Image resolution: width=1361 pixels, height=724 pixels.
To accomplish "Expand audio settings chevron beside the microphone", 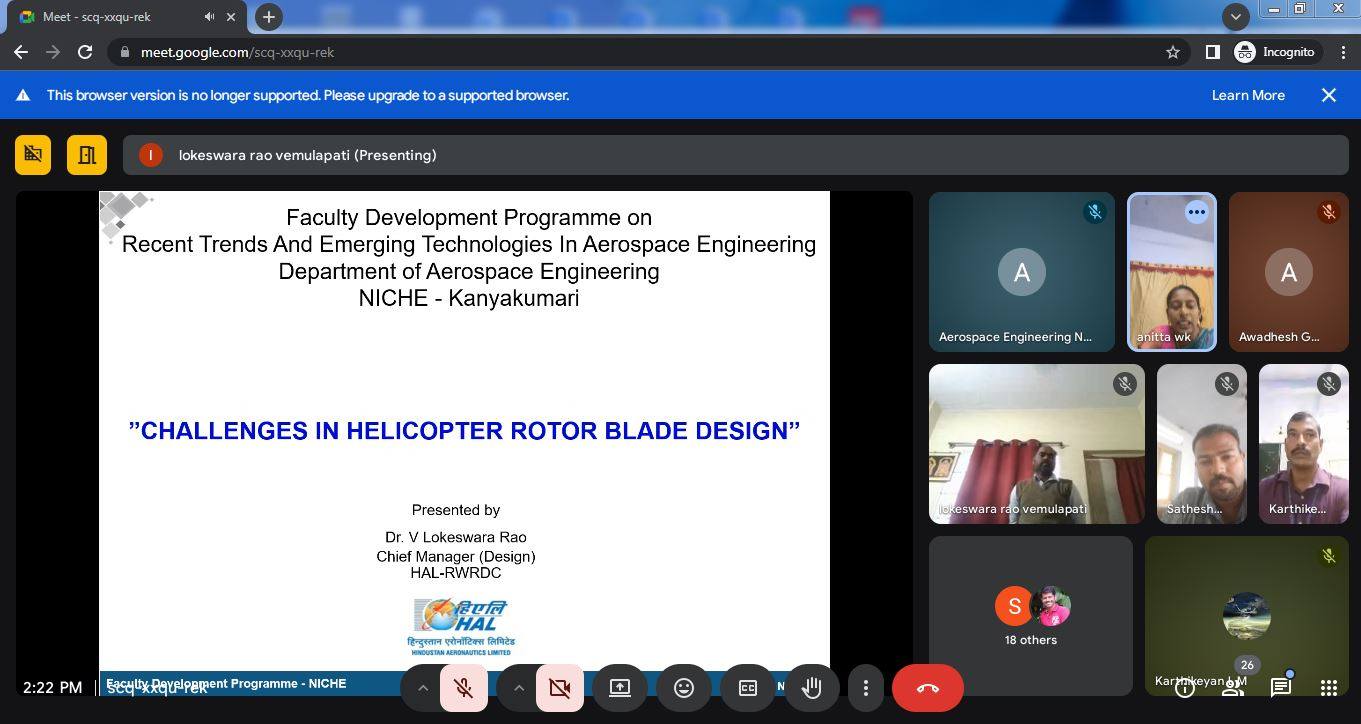I will [x=422, y=688].
